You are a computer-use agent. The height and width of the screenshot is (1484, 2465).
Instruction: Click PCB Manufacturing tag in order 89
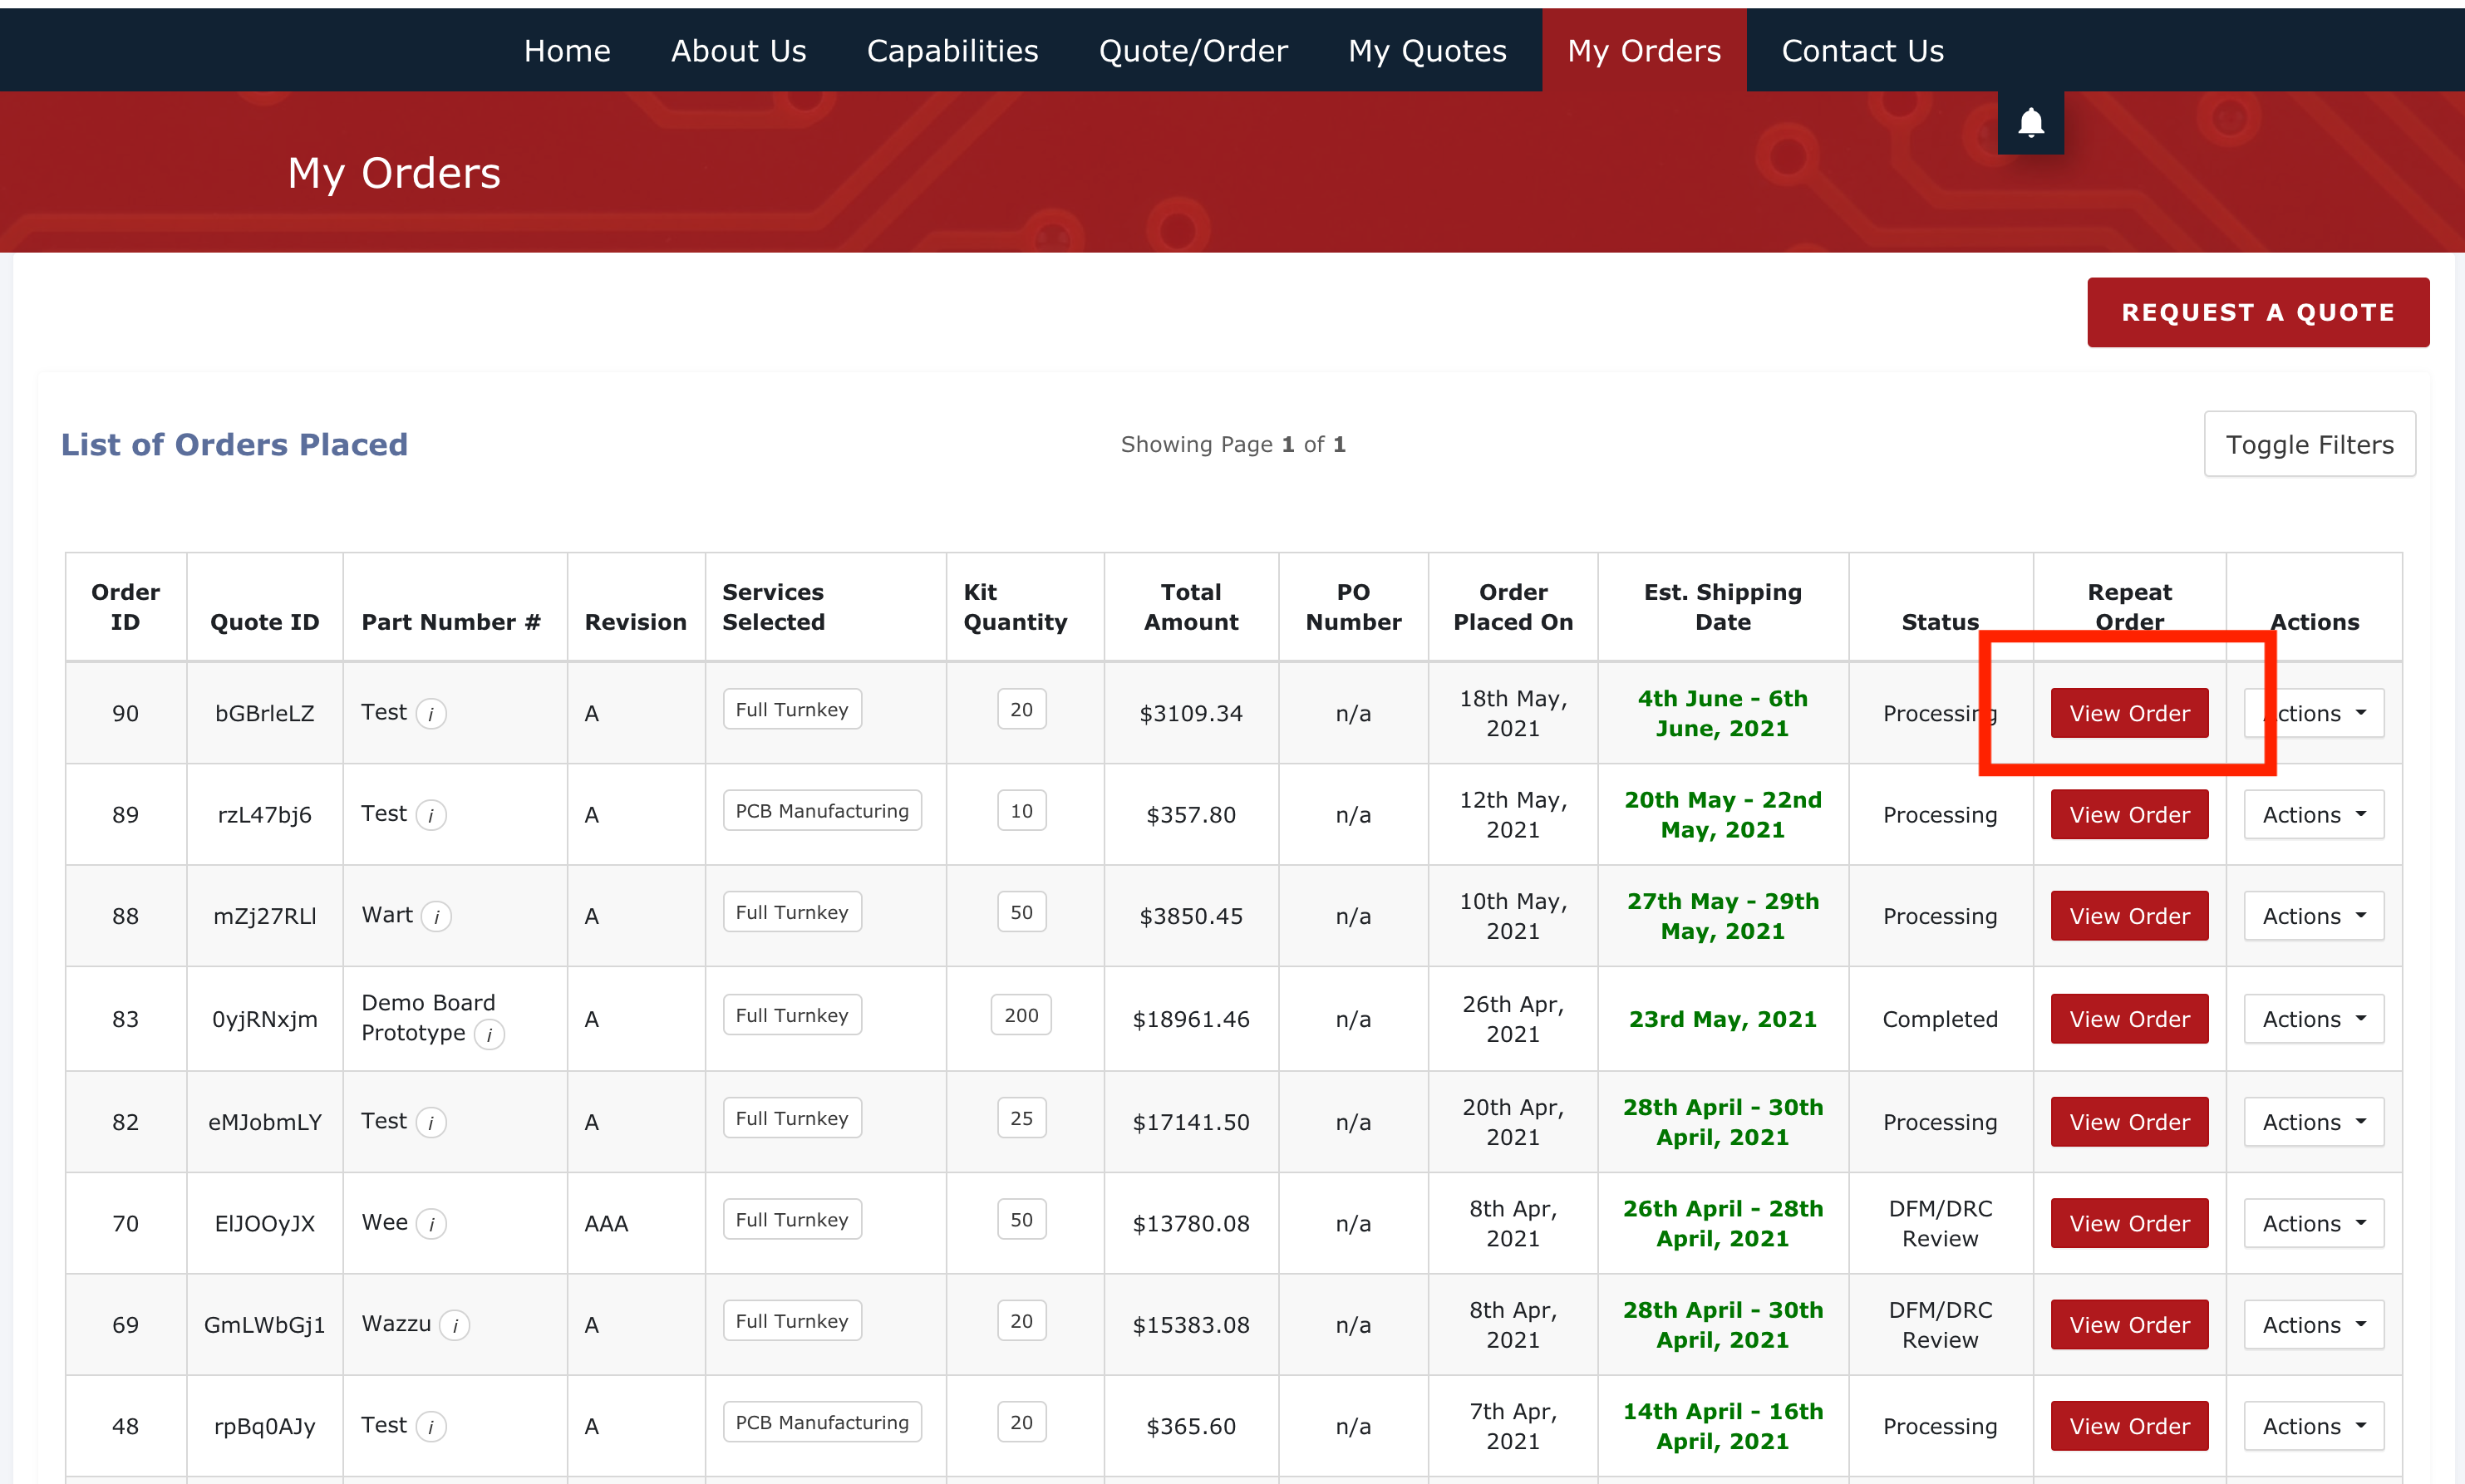click(822, 810)
